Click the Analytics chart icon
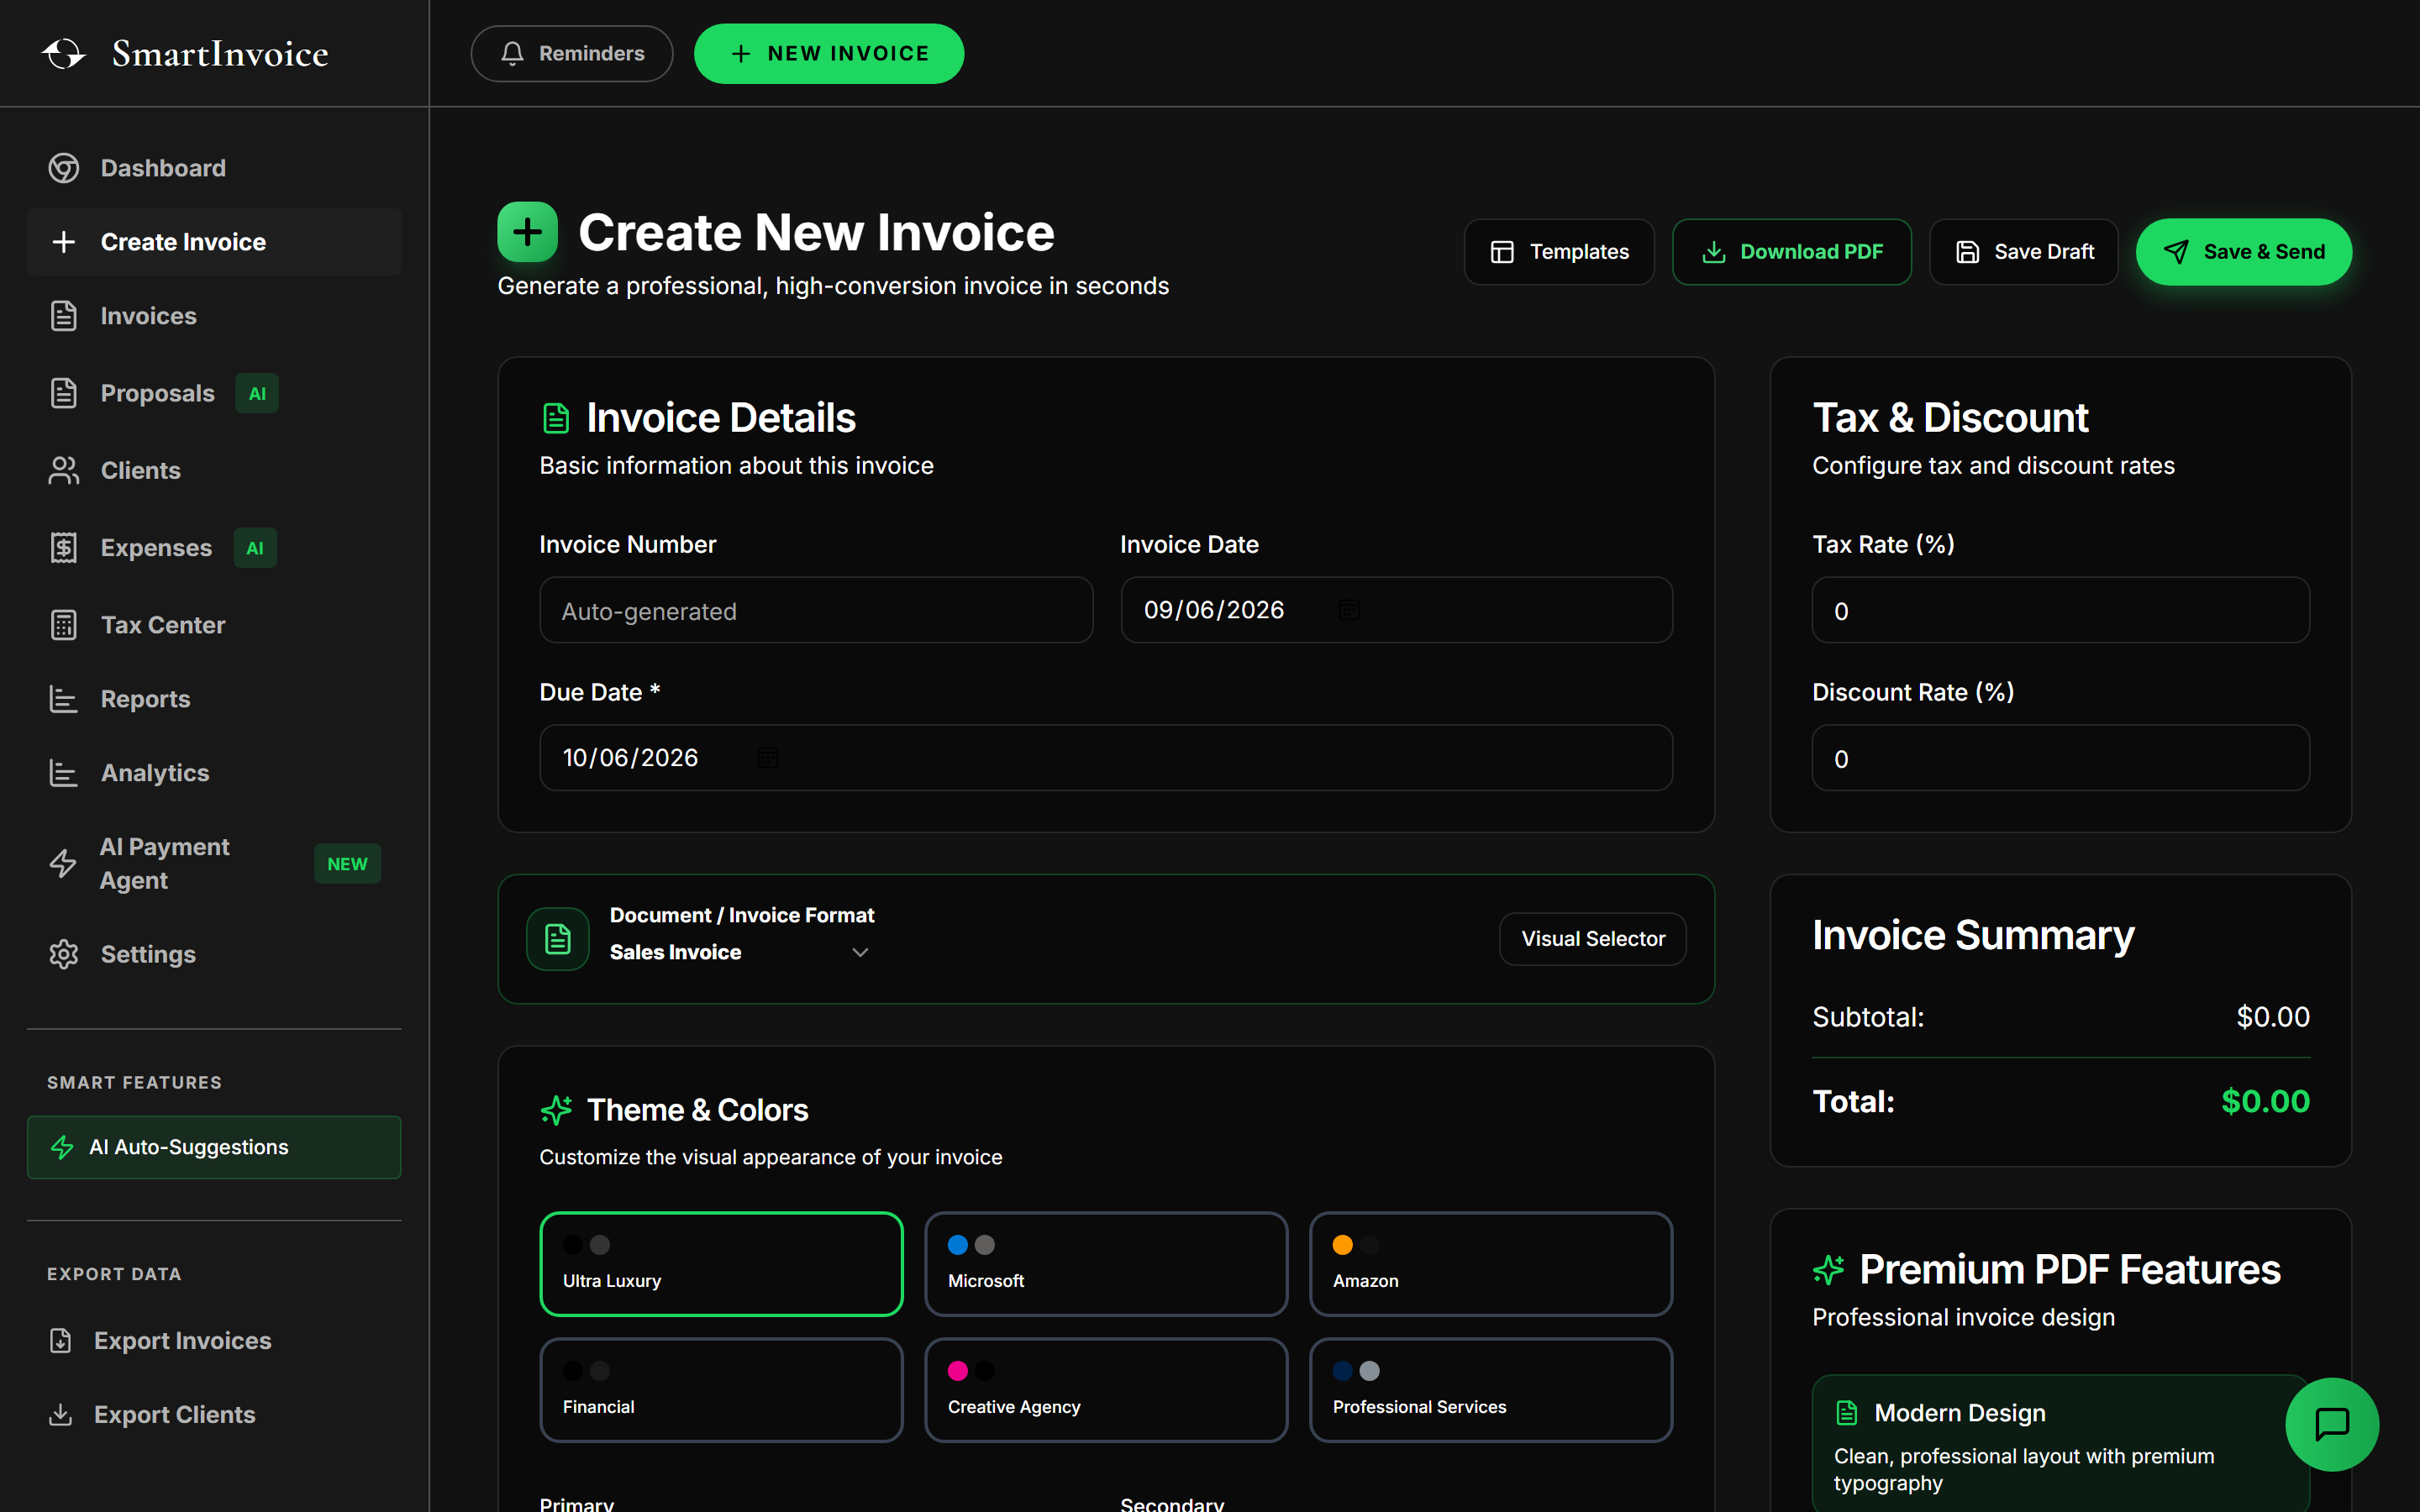This screenshot has height=1512, width=2420. click(x=64, y=773)
